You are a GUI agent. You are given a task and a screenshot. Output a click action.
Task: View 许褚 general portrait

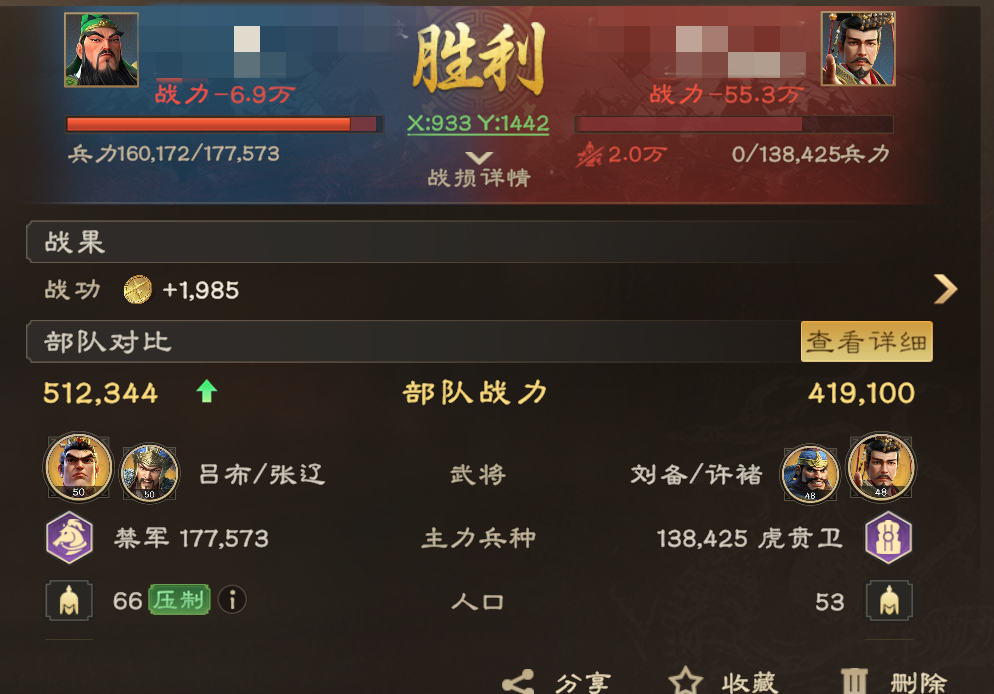point(810,474)
